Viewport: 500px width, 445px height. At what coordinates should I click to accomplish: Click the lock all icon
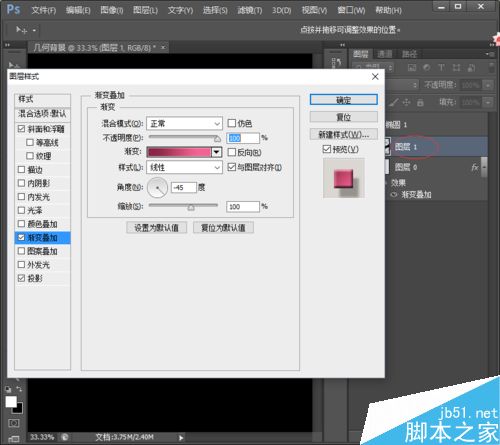(x=420, y=102)
